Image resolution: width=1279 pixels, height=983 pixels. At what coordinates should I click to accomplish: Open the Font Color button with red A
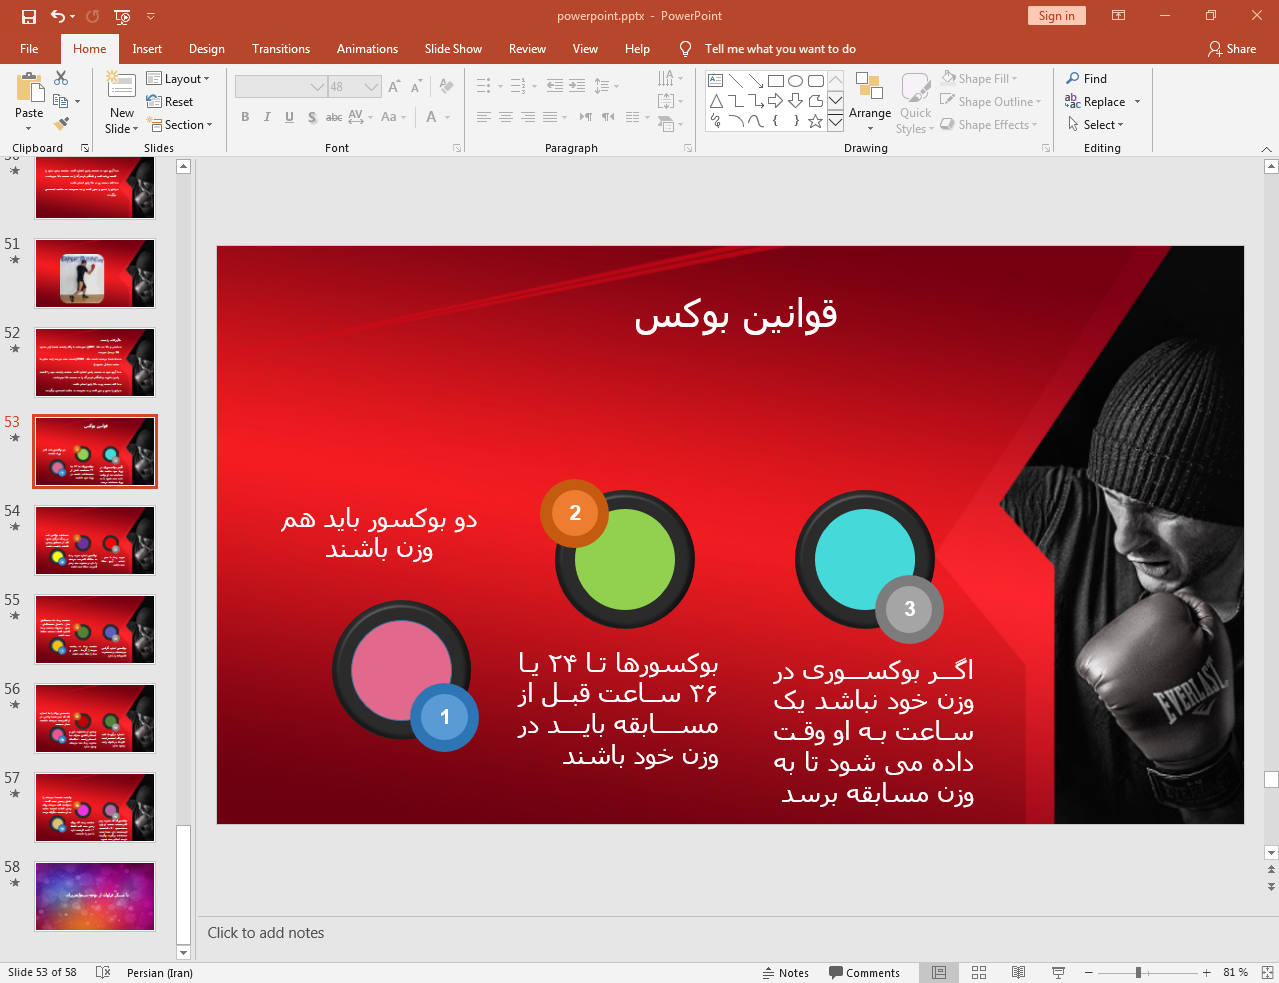432,117
